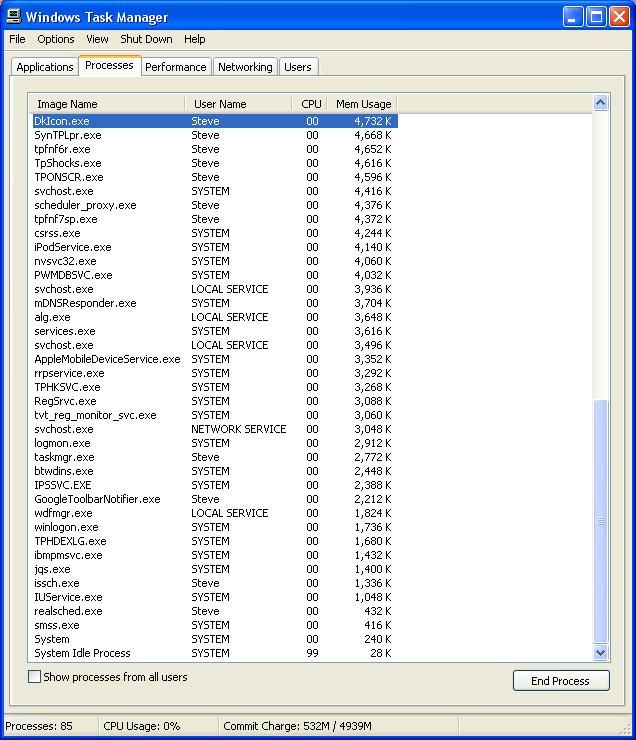Sort by the Mem Usage column header

coord(362,104)
